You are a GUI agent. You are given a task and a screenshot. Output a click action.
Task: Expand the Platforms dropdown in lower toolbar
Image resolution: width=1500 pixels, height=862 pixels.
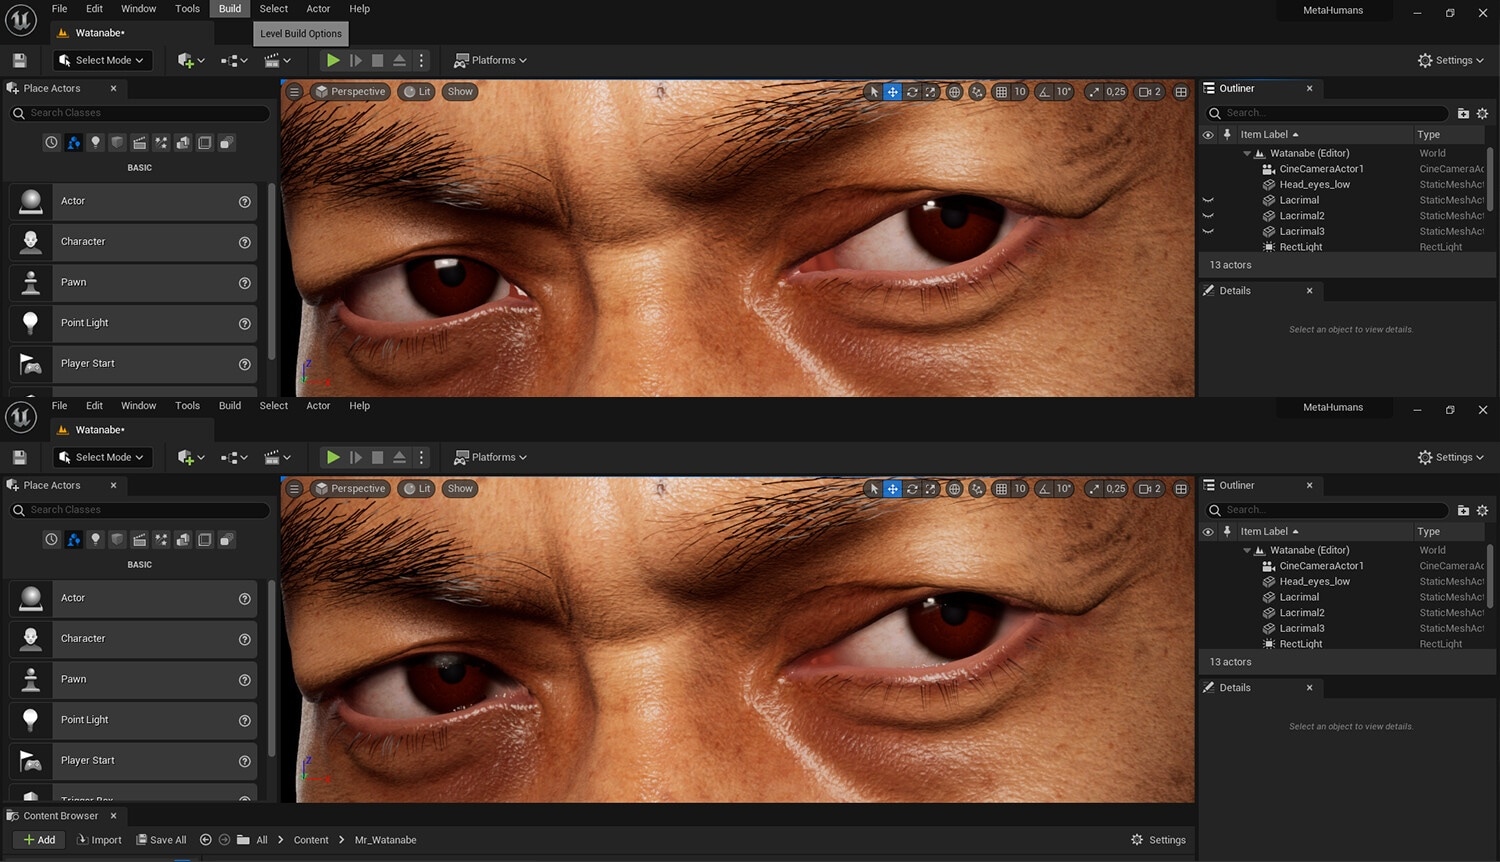(490, 457)
